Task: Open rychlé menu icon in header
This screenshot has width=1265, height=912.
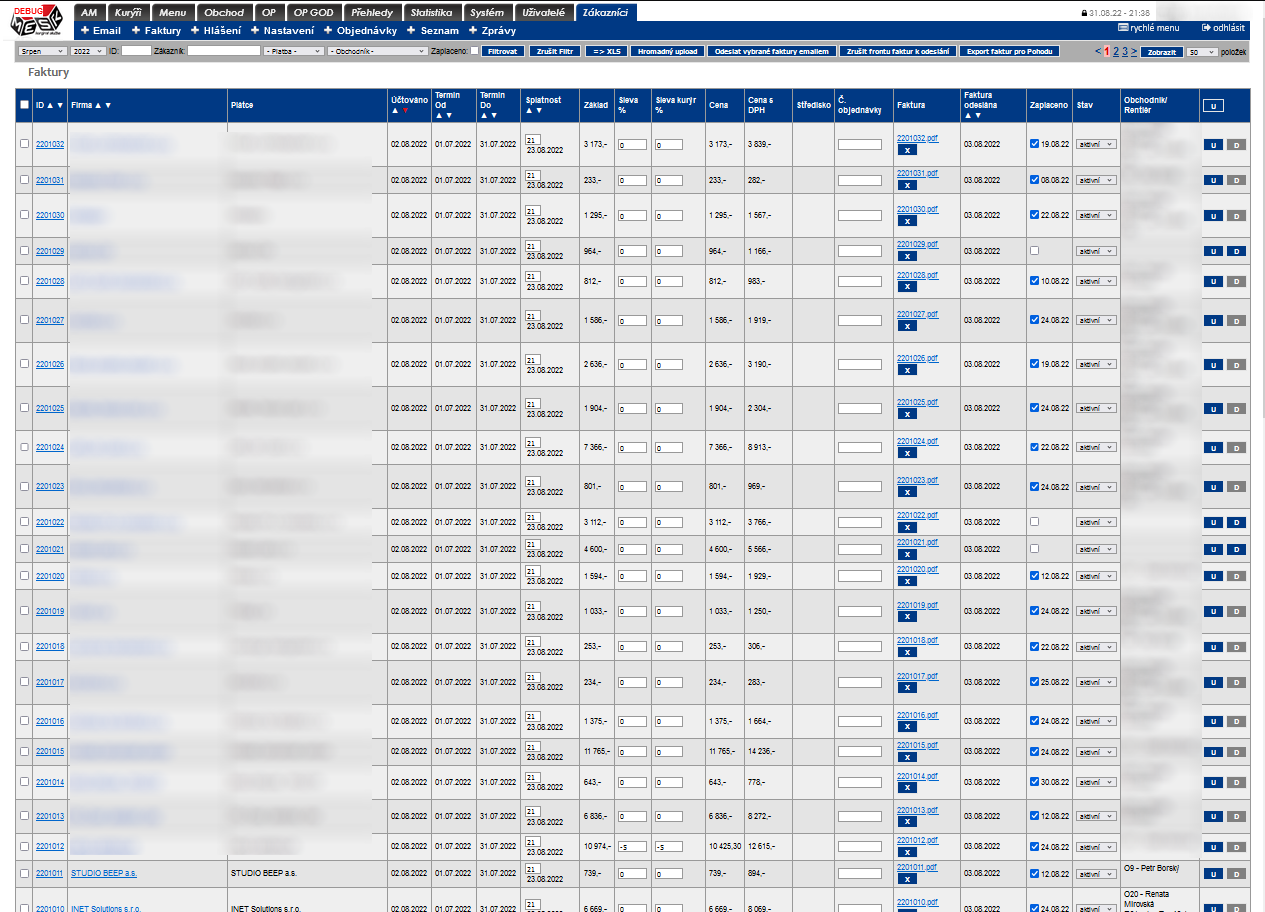Action: tap(1123, 28)
